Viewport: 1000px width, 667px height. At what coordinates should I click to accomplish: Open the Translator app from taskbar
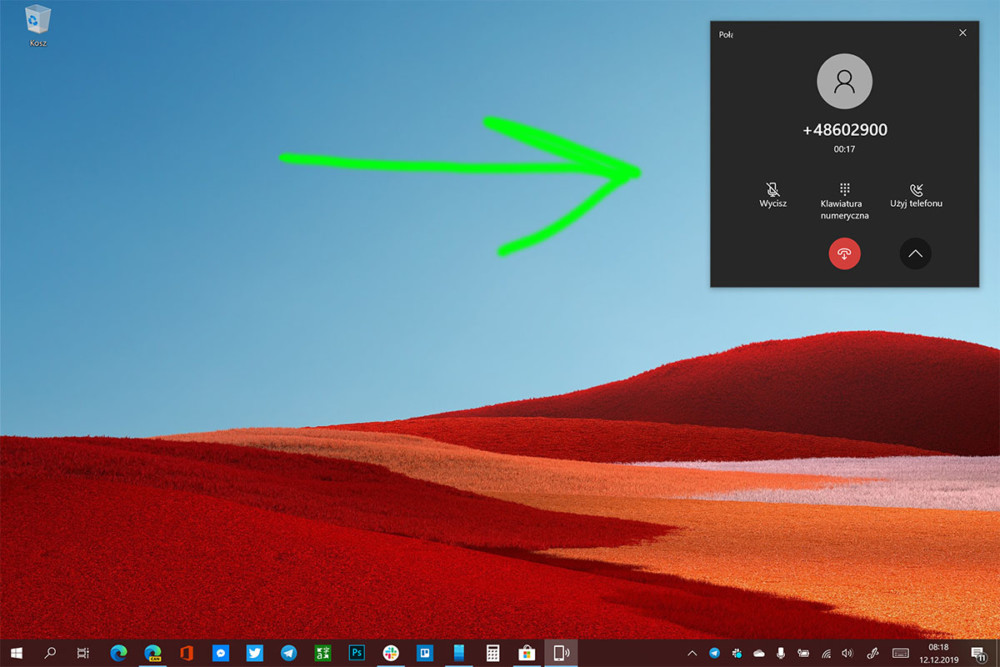323,653
